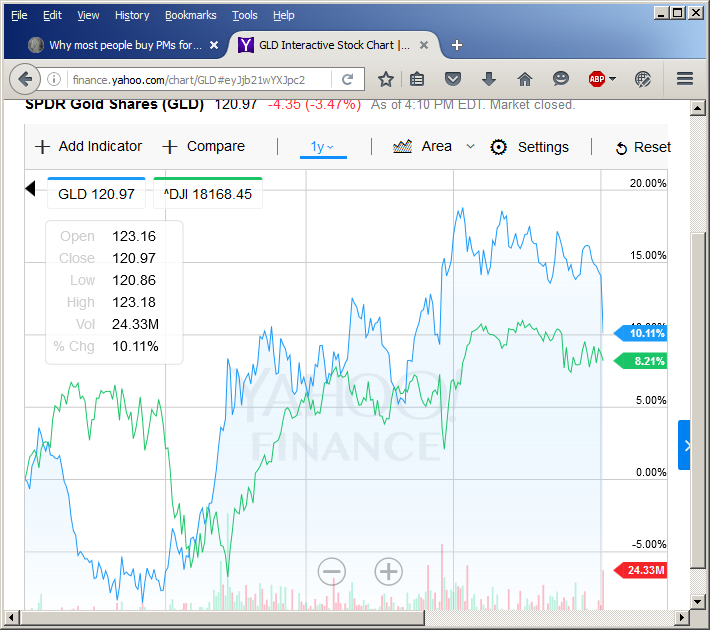Click the horizontal scrollbar thumb
The image size is (710, 630).
[x=222, y=617]
